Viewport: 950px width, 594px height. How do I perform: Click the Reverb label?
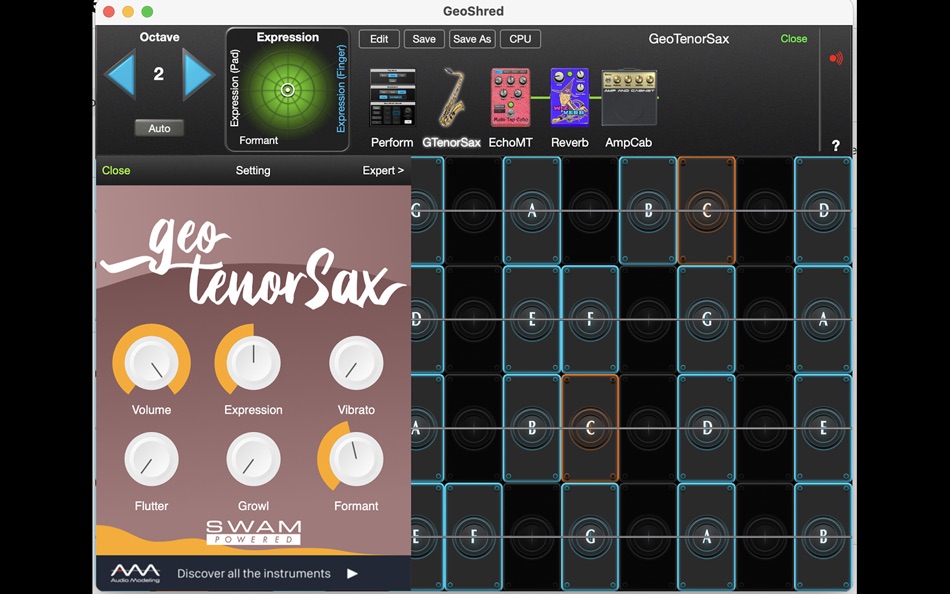click(570, 142)
